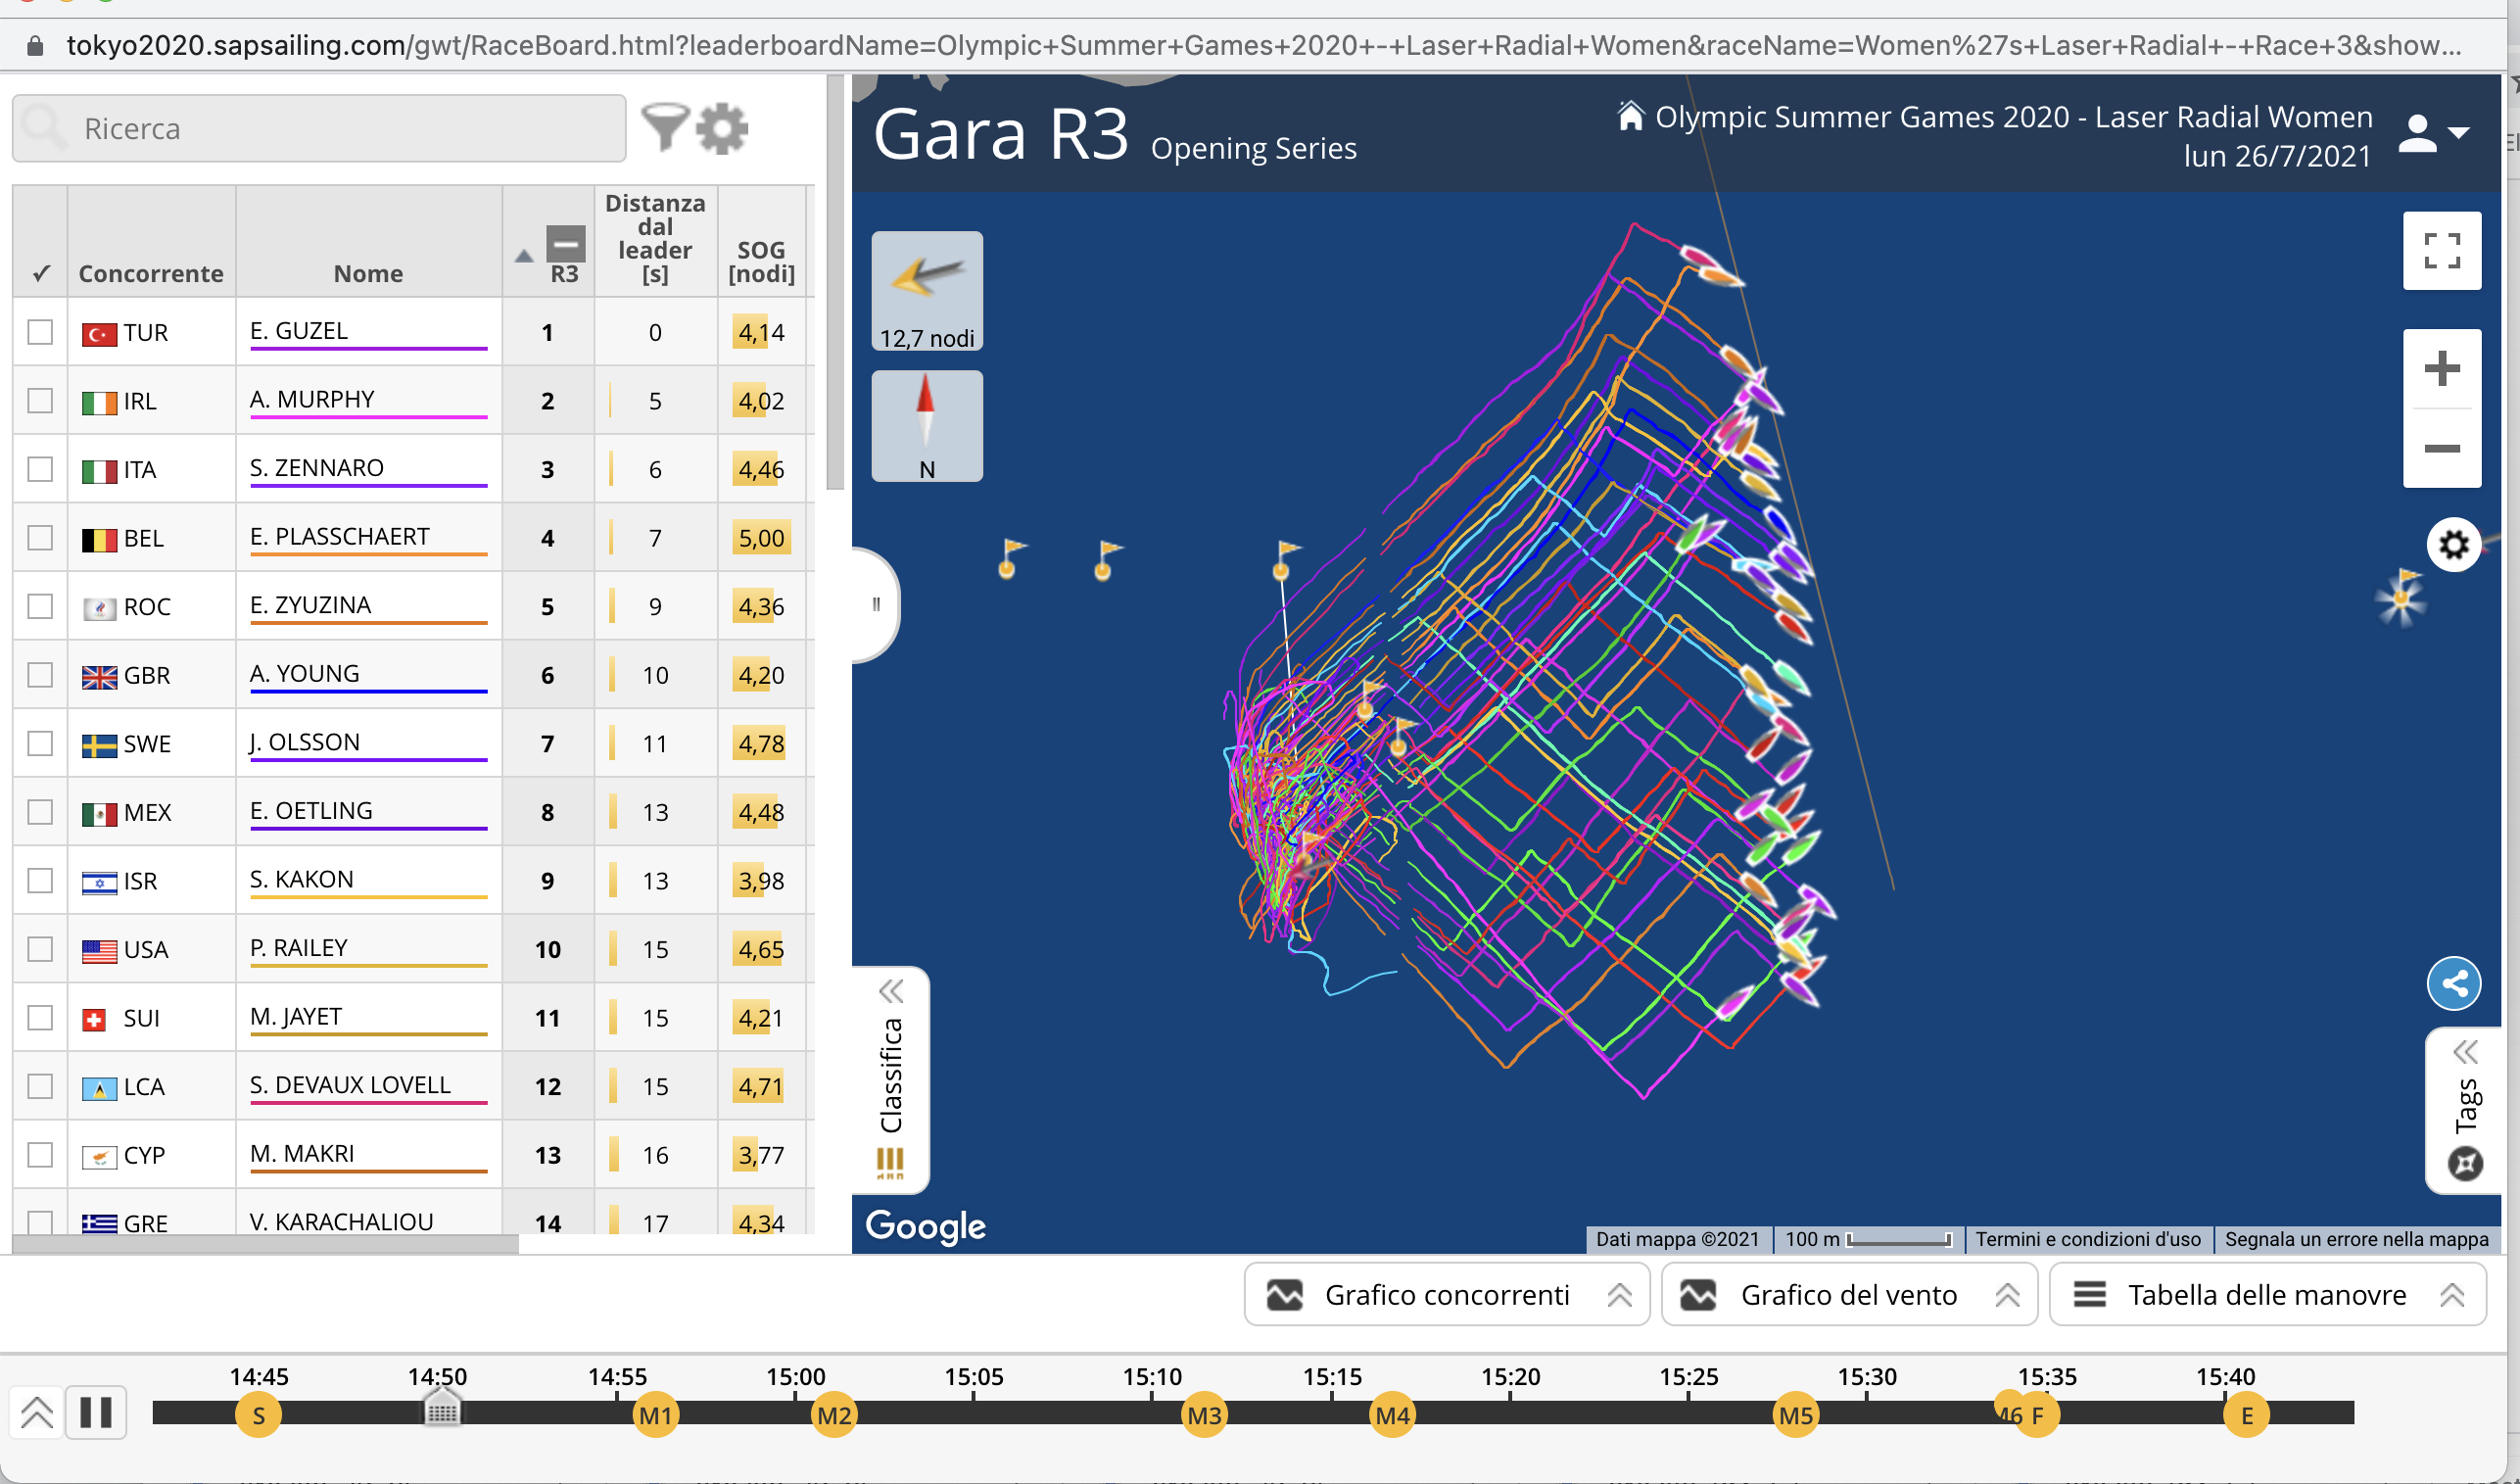Open Olympic Summer Games 2020 event link

tap(2013, 117)
